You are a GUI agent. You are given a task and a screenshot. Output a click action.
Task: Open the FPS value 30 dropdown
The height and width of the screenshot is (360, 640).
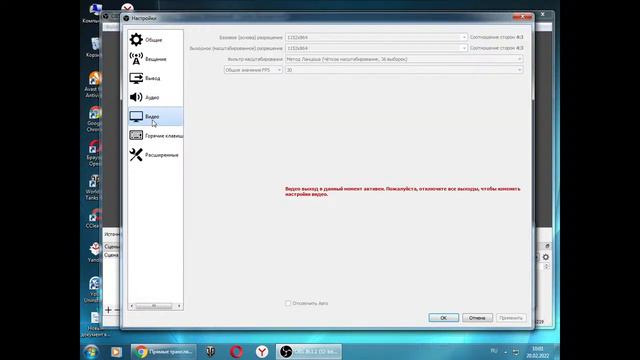coord(404,70)
